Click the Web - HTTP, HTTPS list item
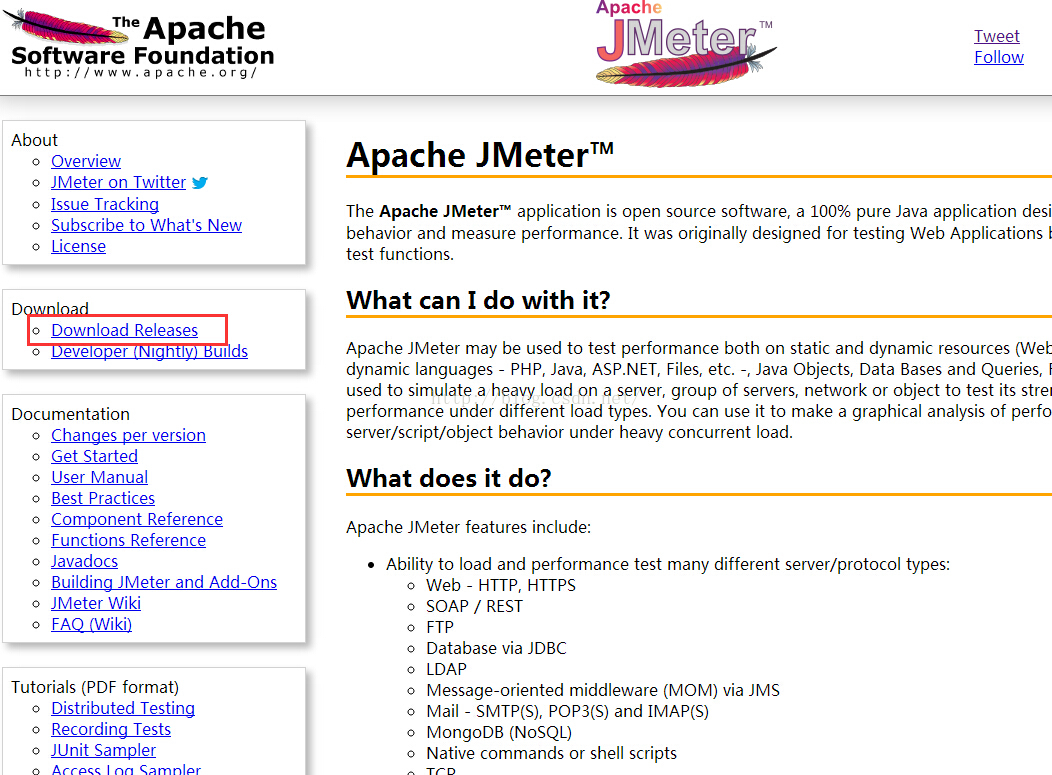Viewport: 1052px width, 775px height. pos(501,586)
